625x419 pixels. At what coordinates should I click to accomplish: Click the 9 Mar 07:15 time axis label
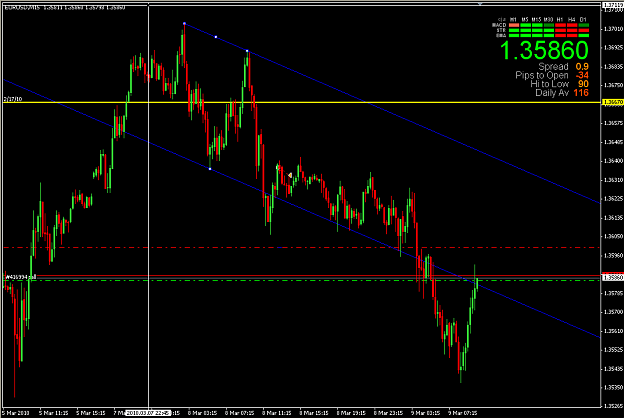463,413
